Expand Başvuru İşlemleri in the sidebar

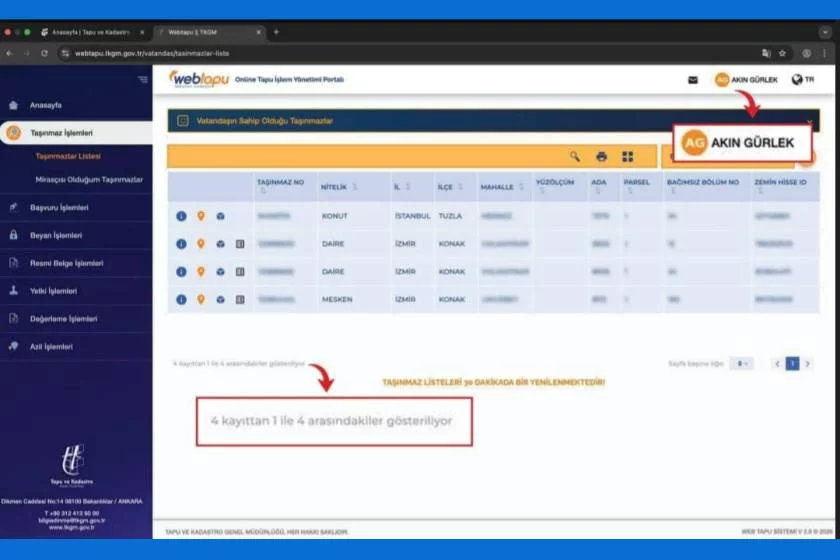[x=59, y=208]
